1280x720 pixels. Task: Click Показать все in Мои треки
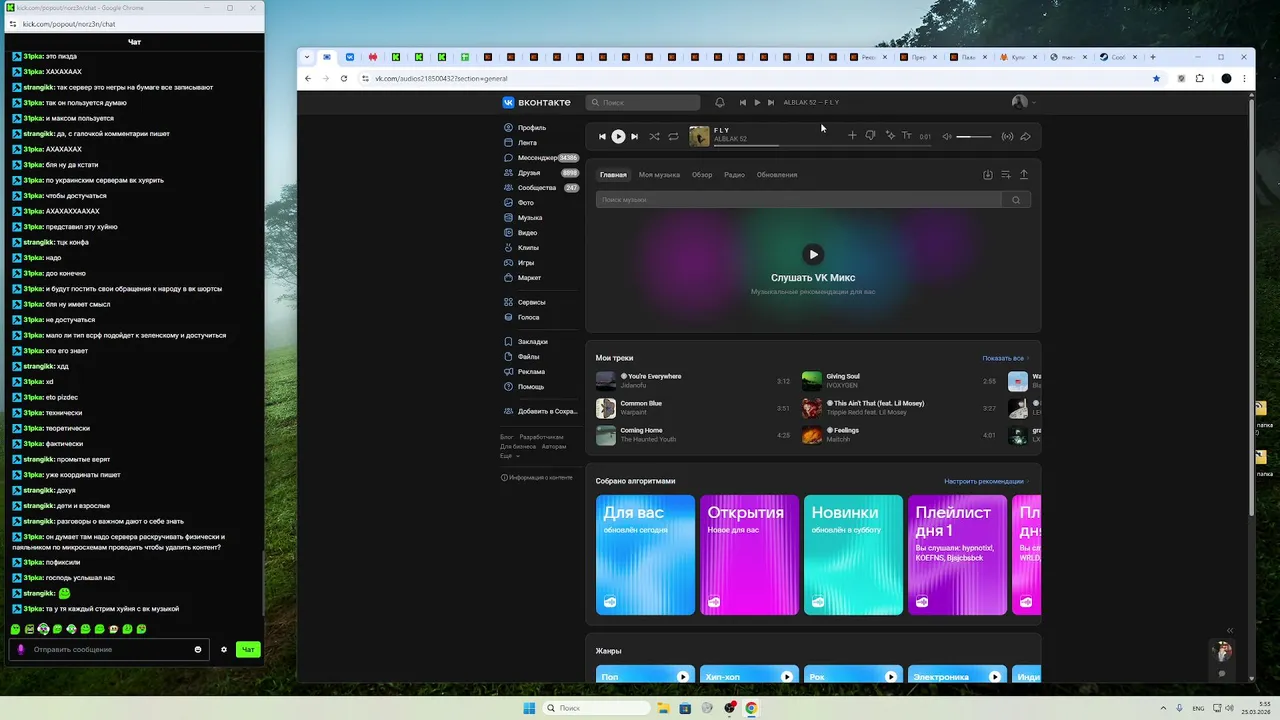(x=1005, y=358)
